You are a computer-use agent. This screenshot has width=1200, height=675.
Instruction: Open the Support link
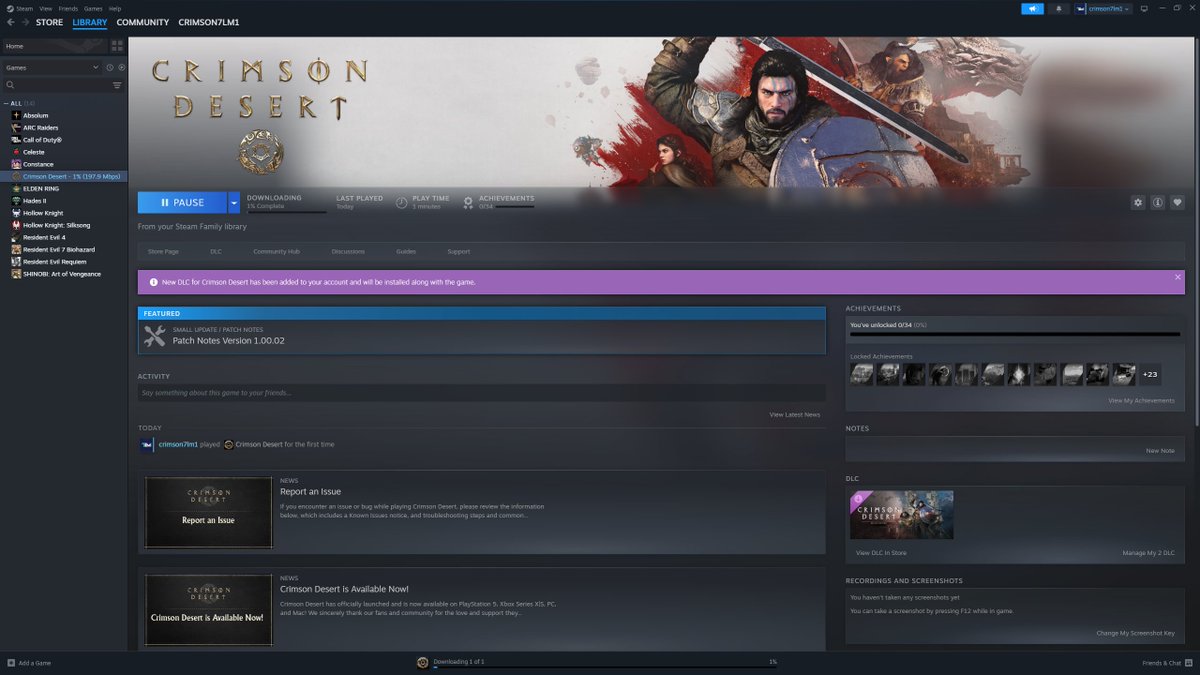click(x=459, y=252)
